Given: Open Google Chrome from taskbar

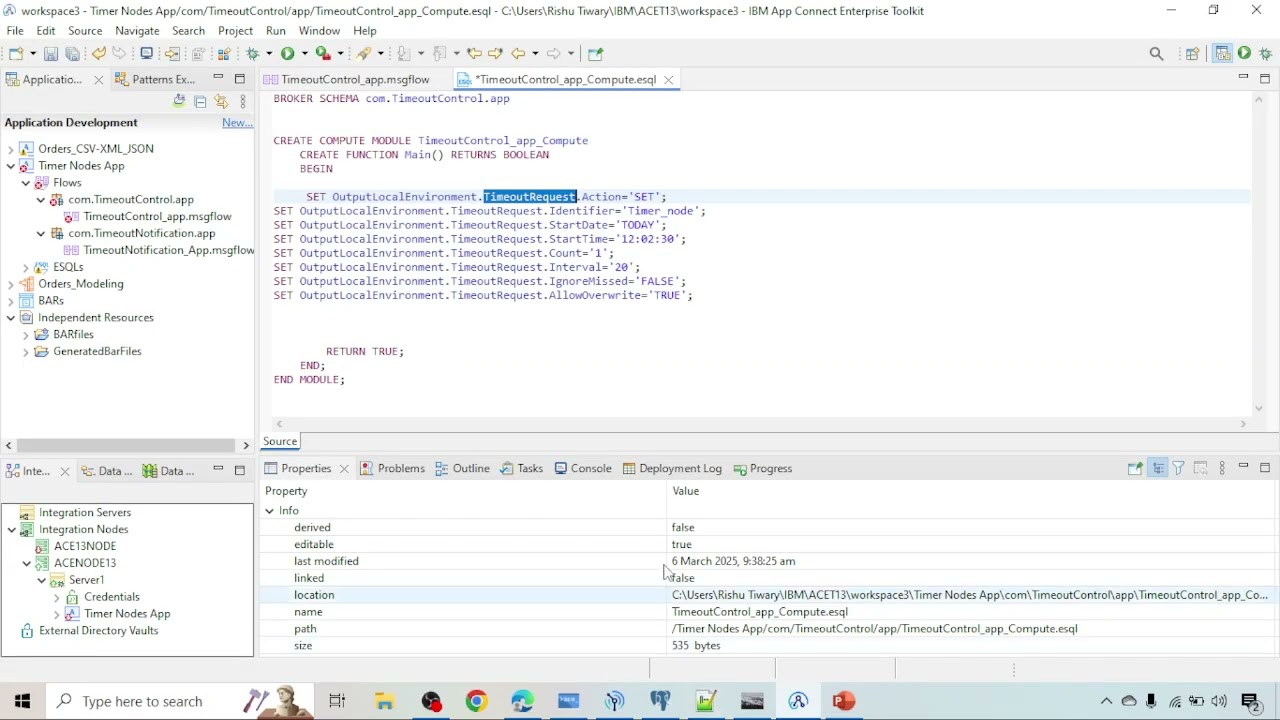Looking at the screenshot, I should 476,701.
